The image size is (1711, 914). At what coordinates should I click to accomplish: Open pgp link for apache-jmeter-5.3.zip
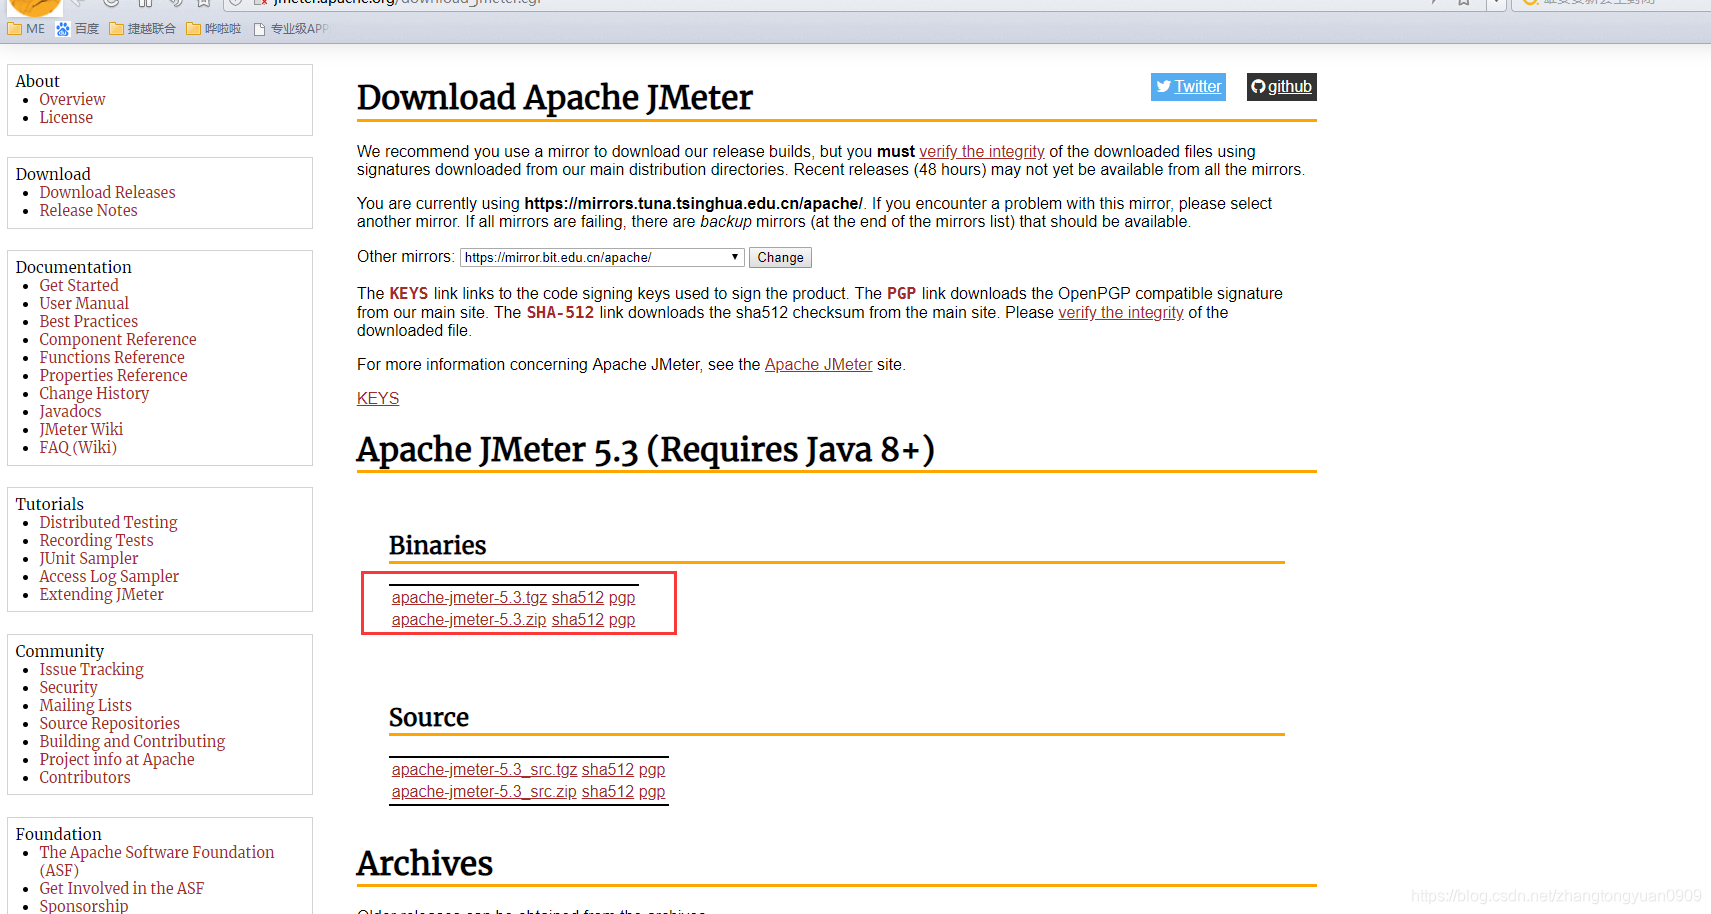pos(622,620)
